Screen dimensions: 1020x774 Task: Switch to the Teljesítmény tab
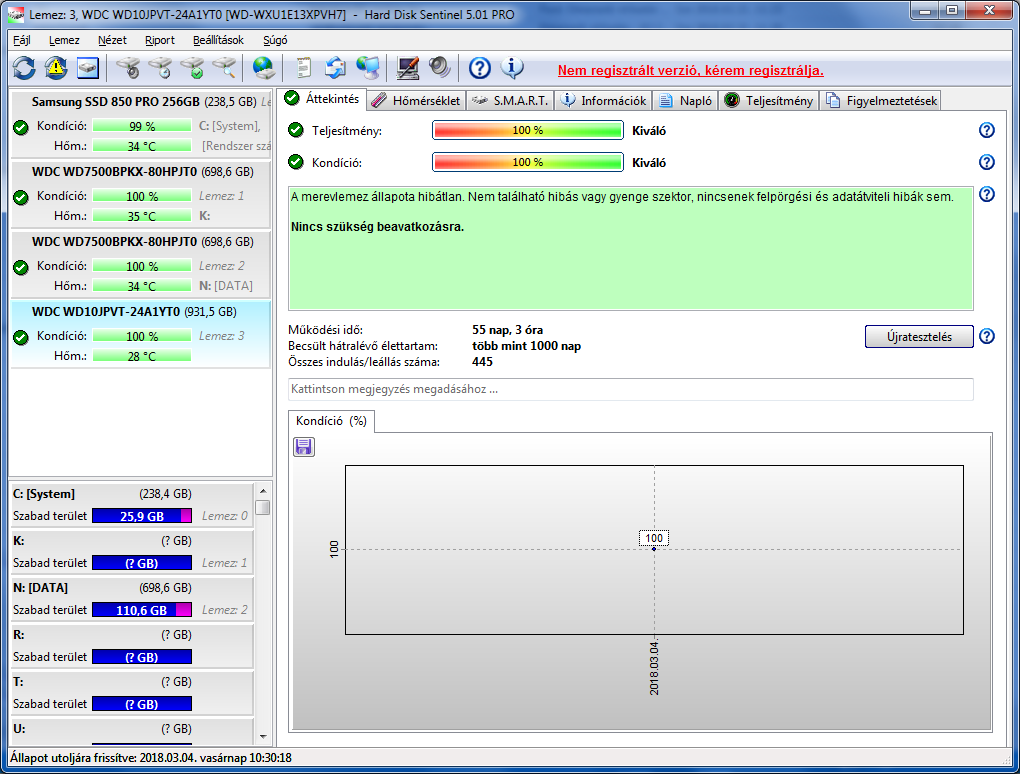click(x=769, y=101)
